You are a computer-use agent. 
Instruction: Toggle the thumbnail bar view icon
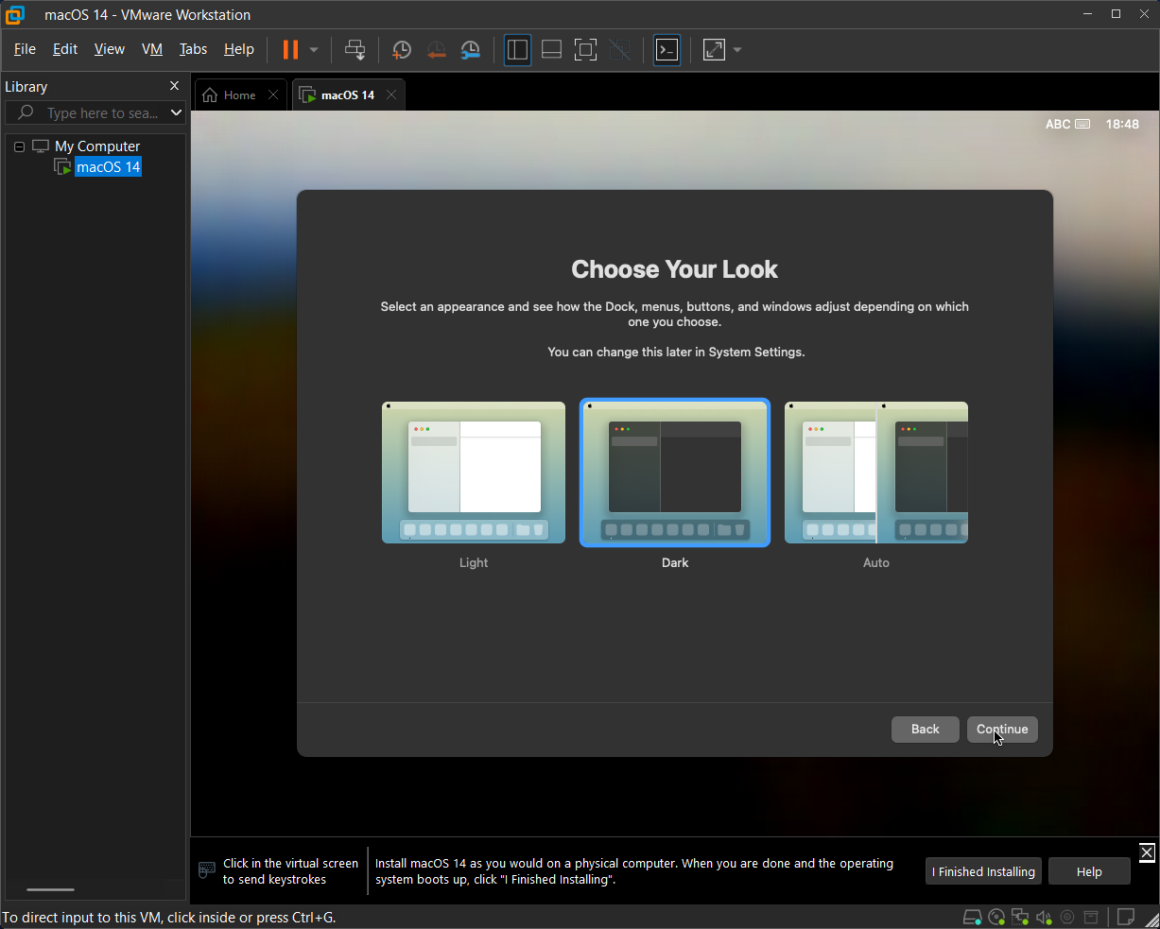click(x=551, y=50)
